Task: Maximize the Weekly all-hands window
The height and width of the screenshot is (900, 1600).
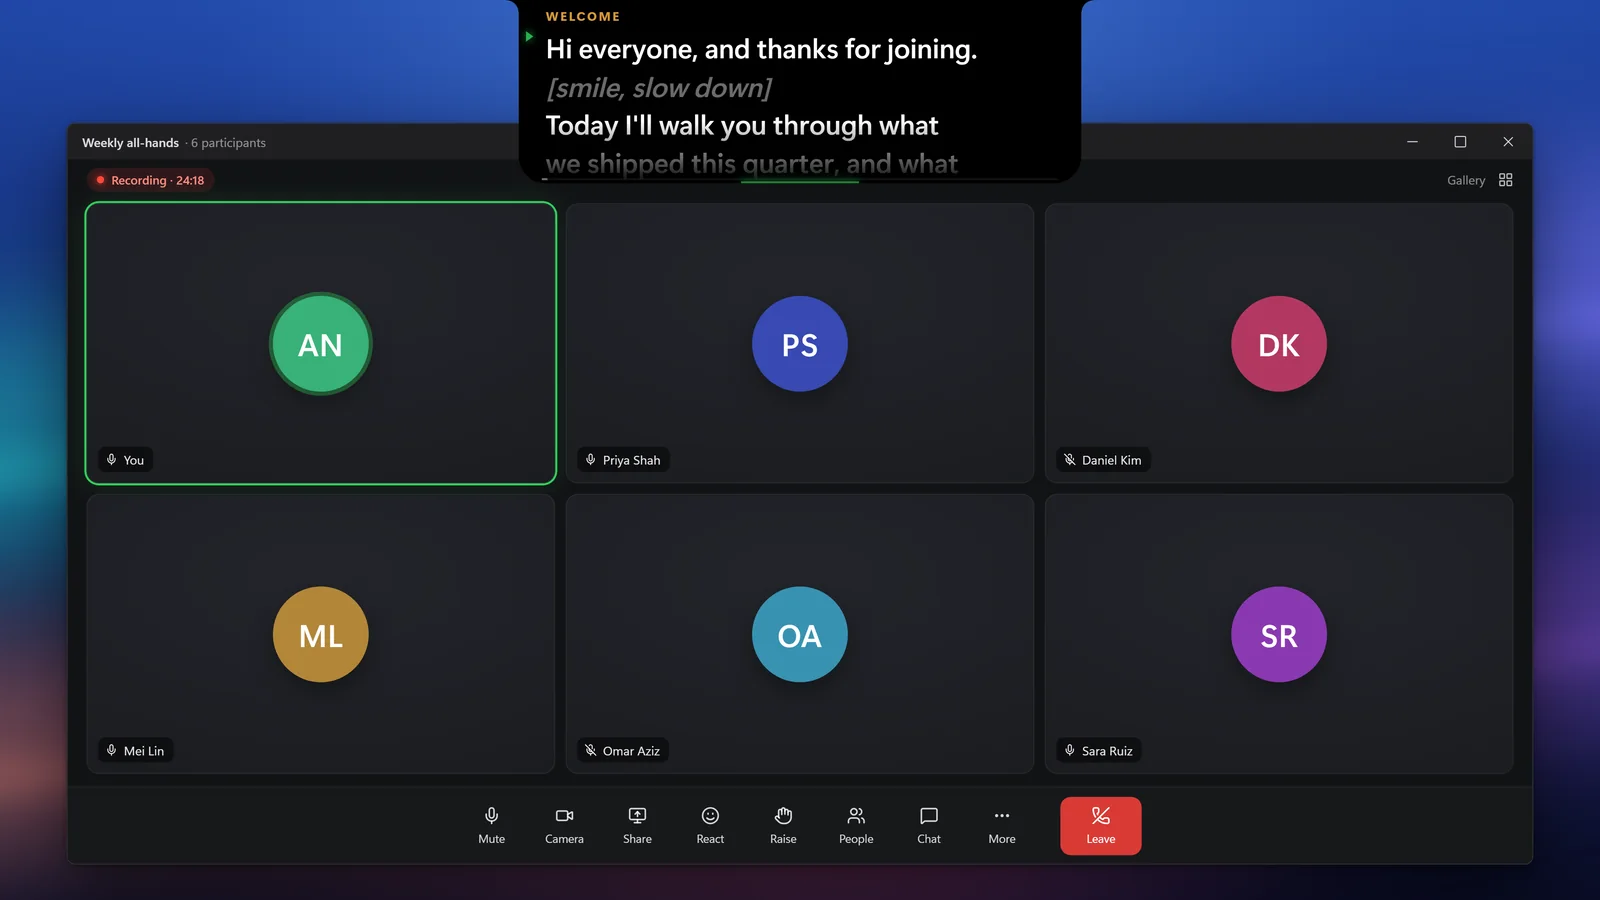Action: click(x=1460, y=142)
